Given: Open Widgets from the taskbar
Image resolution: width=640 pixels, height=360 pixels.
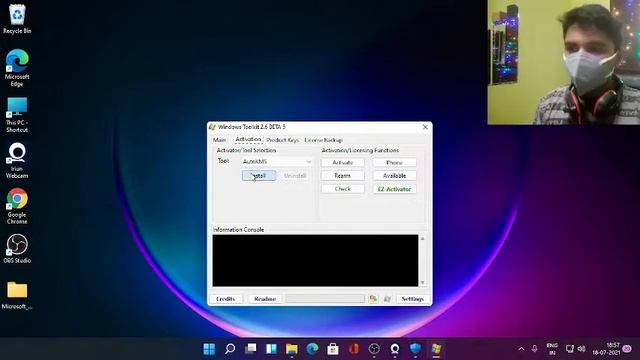Looking at the screenshot, I should point(271,349).
